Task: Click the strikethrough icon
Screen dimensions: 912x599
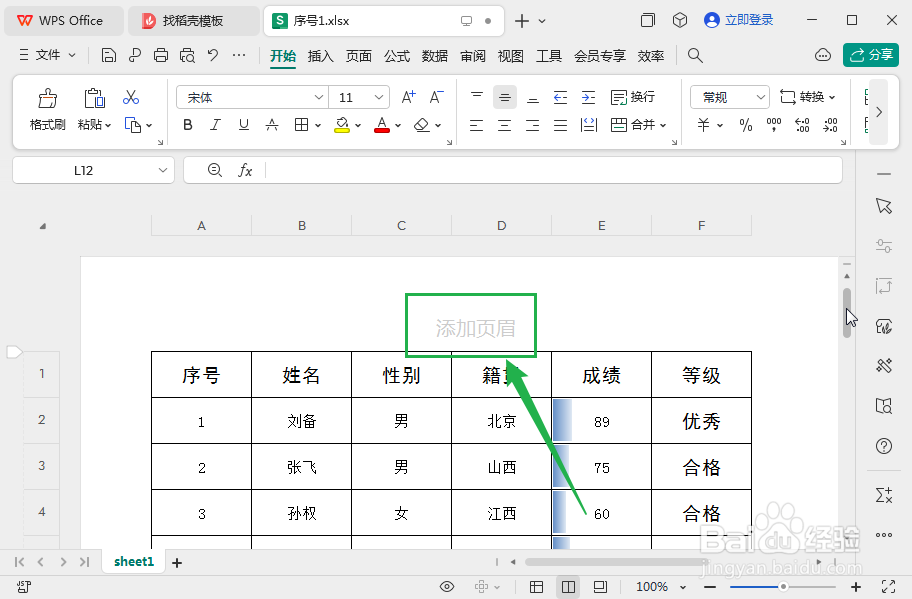Action: (x=272, y=124)
